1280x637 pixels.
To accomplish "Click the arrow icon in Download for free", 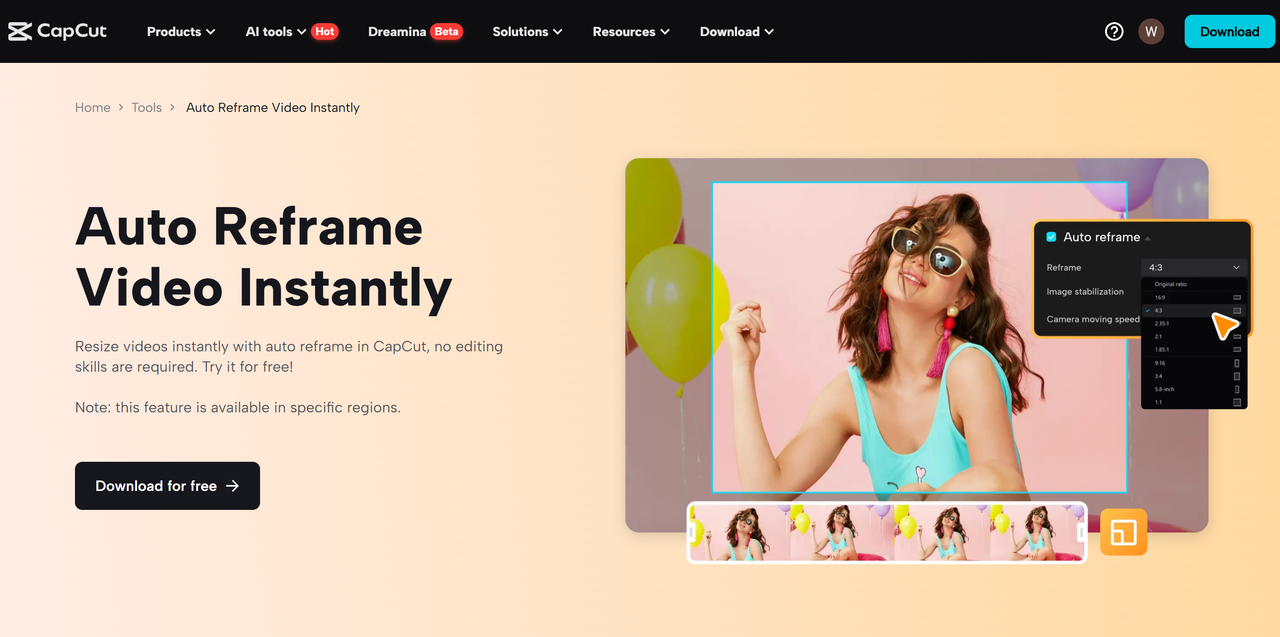I will [233, 486].
